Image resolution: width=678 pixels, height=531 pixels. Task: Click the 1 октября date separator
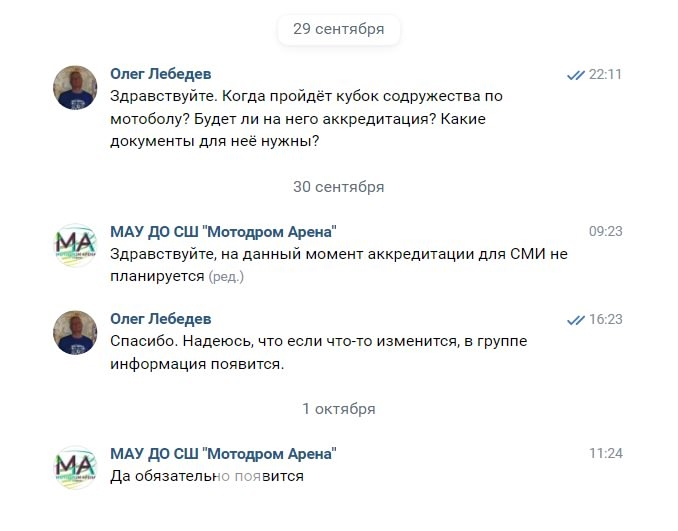pos(338,409)
